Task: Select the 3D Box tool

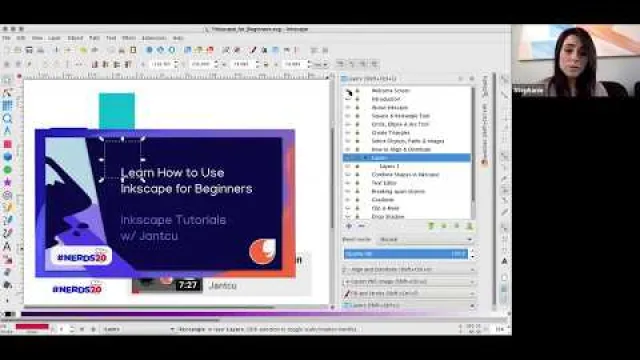Action: tap(7, 157)
